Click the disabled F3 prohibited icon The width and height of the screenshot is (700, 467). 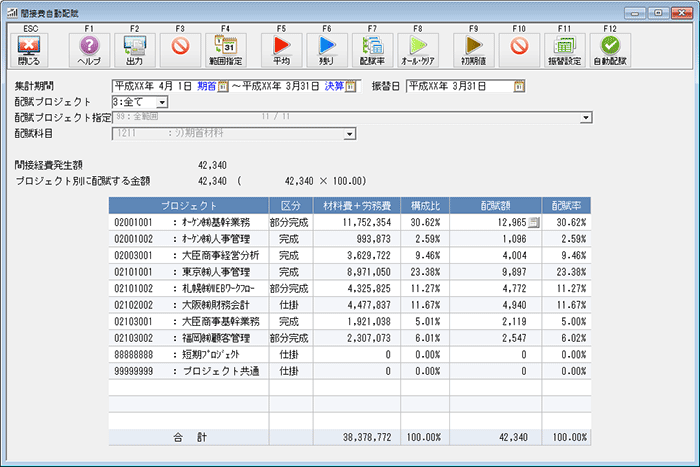tap(180, 50)
